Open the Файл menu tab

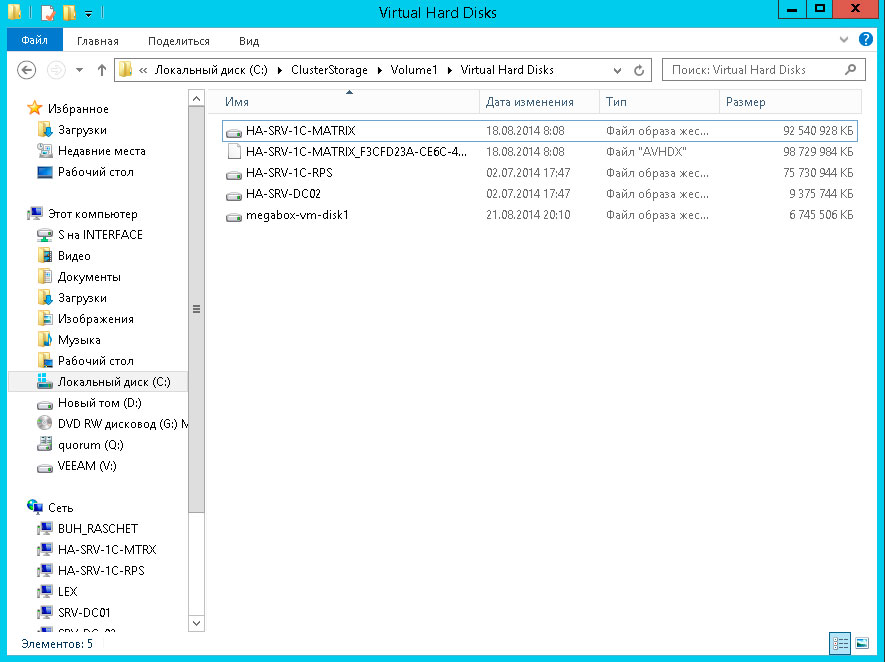[35, 41]
